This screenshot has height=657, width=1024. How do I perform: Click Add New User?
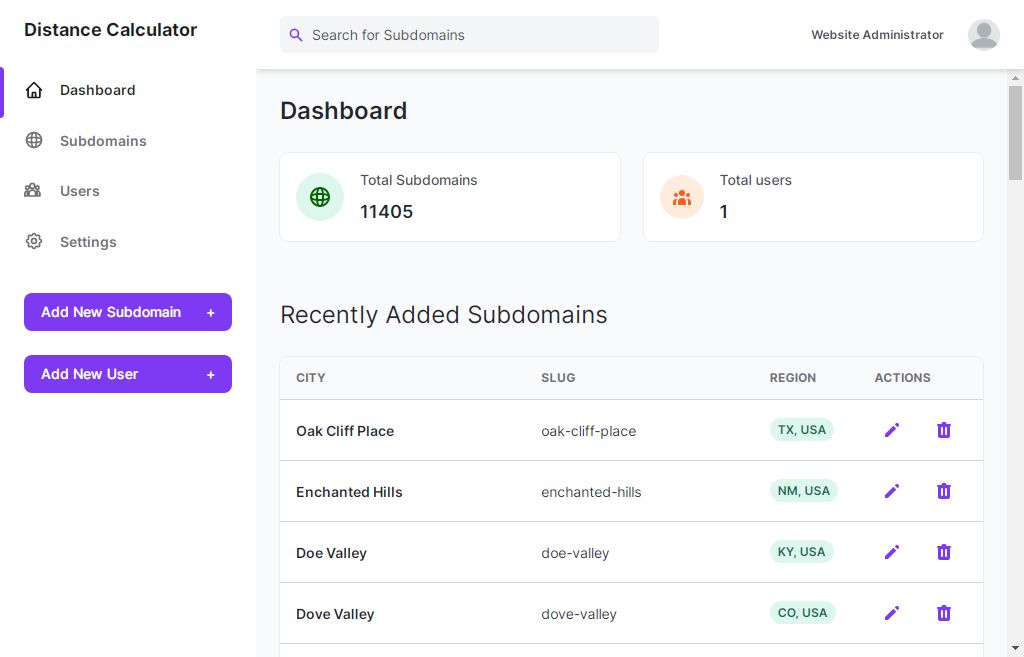[127, 374]
